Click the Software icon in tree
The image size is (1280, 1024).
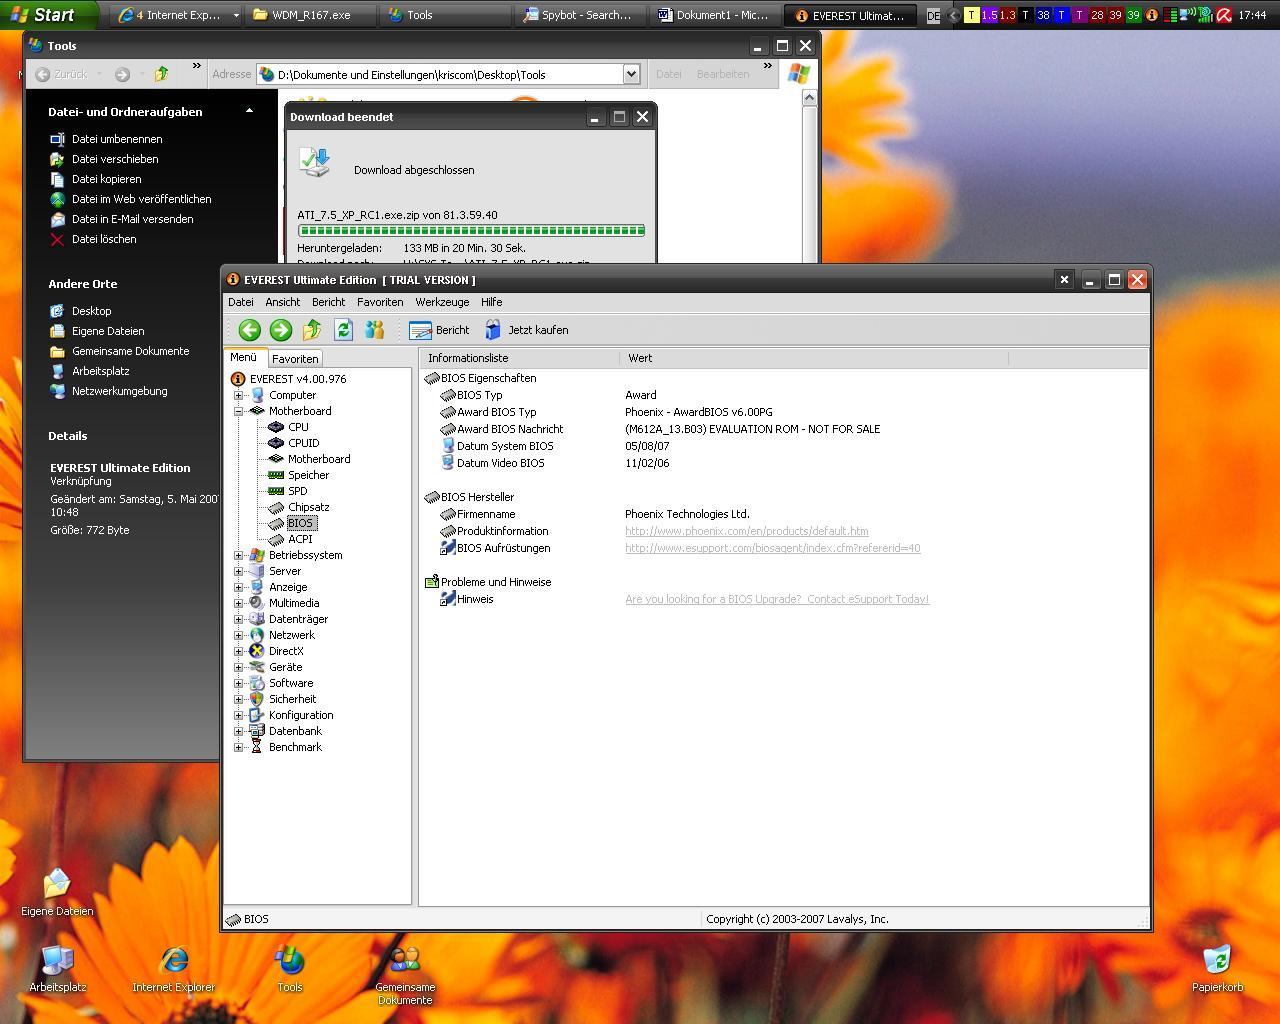tap(257, 683)
